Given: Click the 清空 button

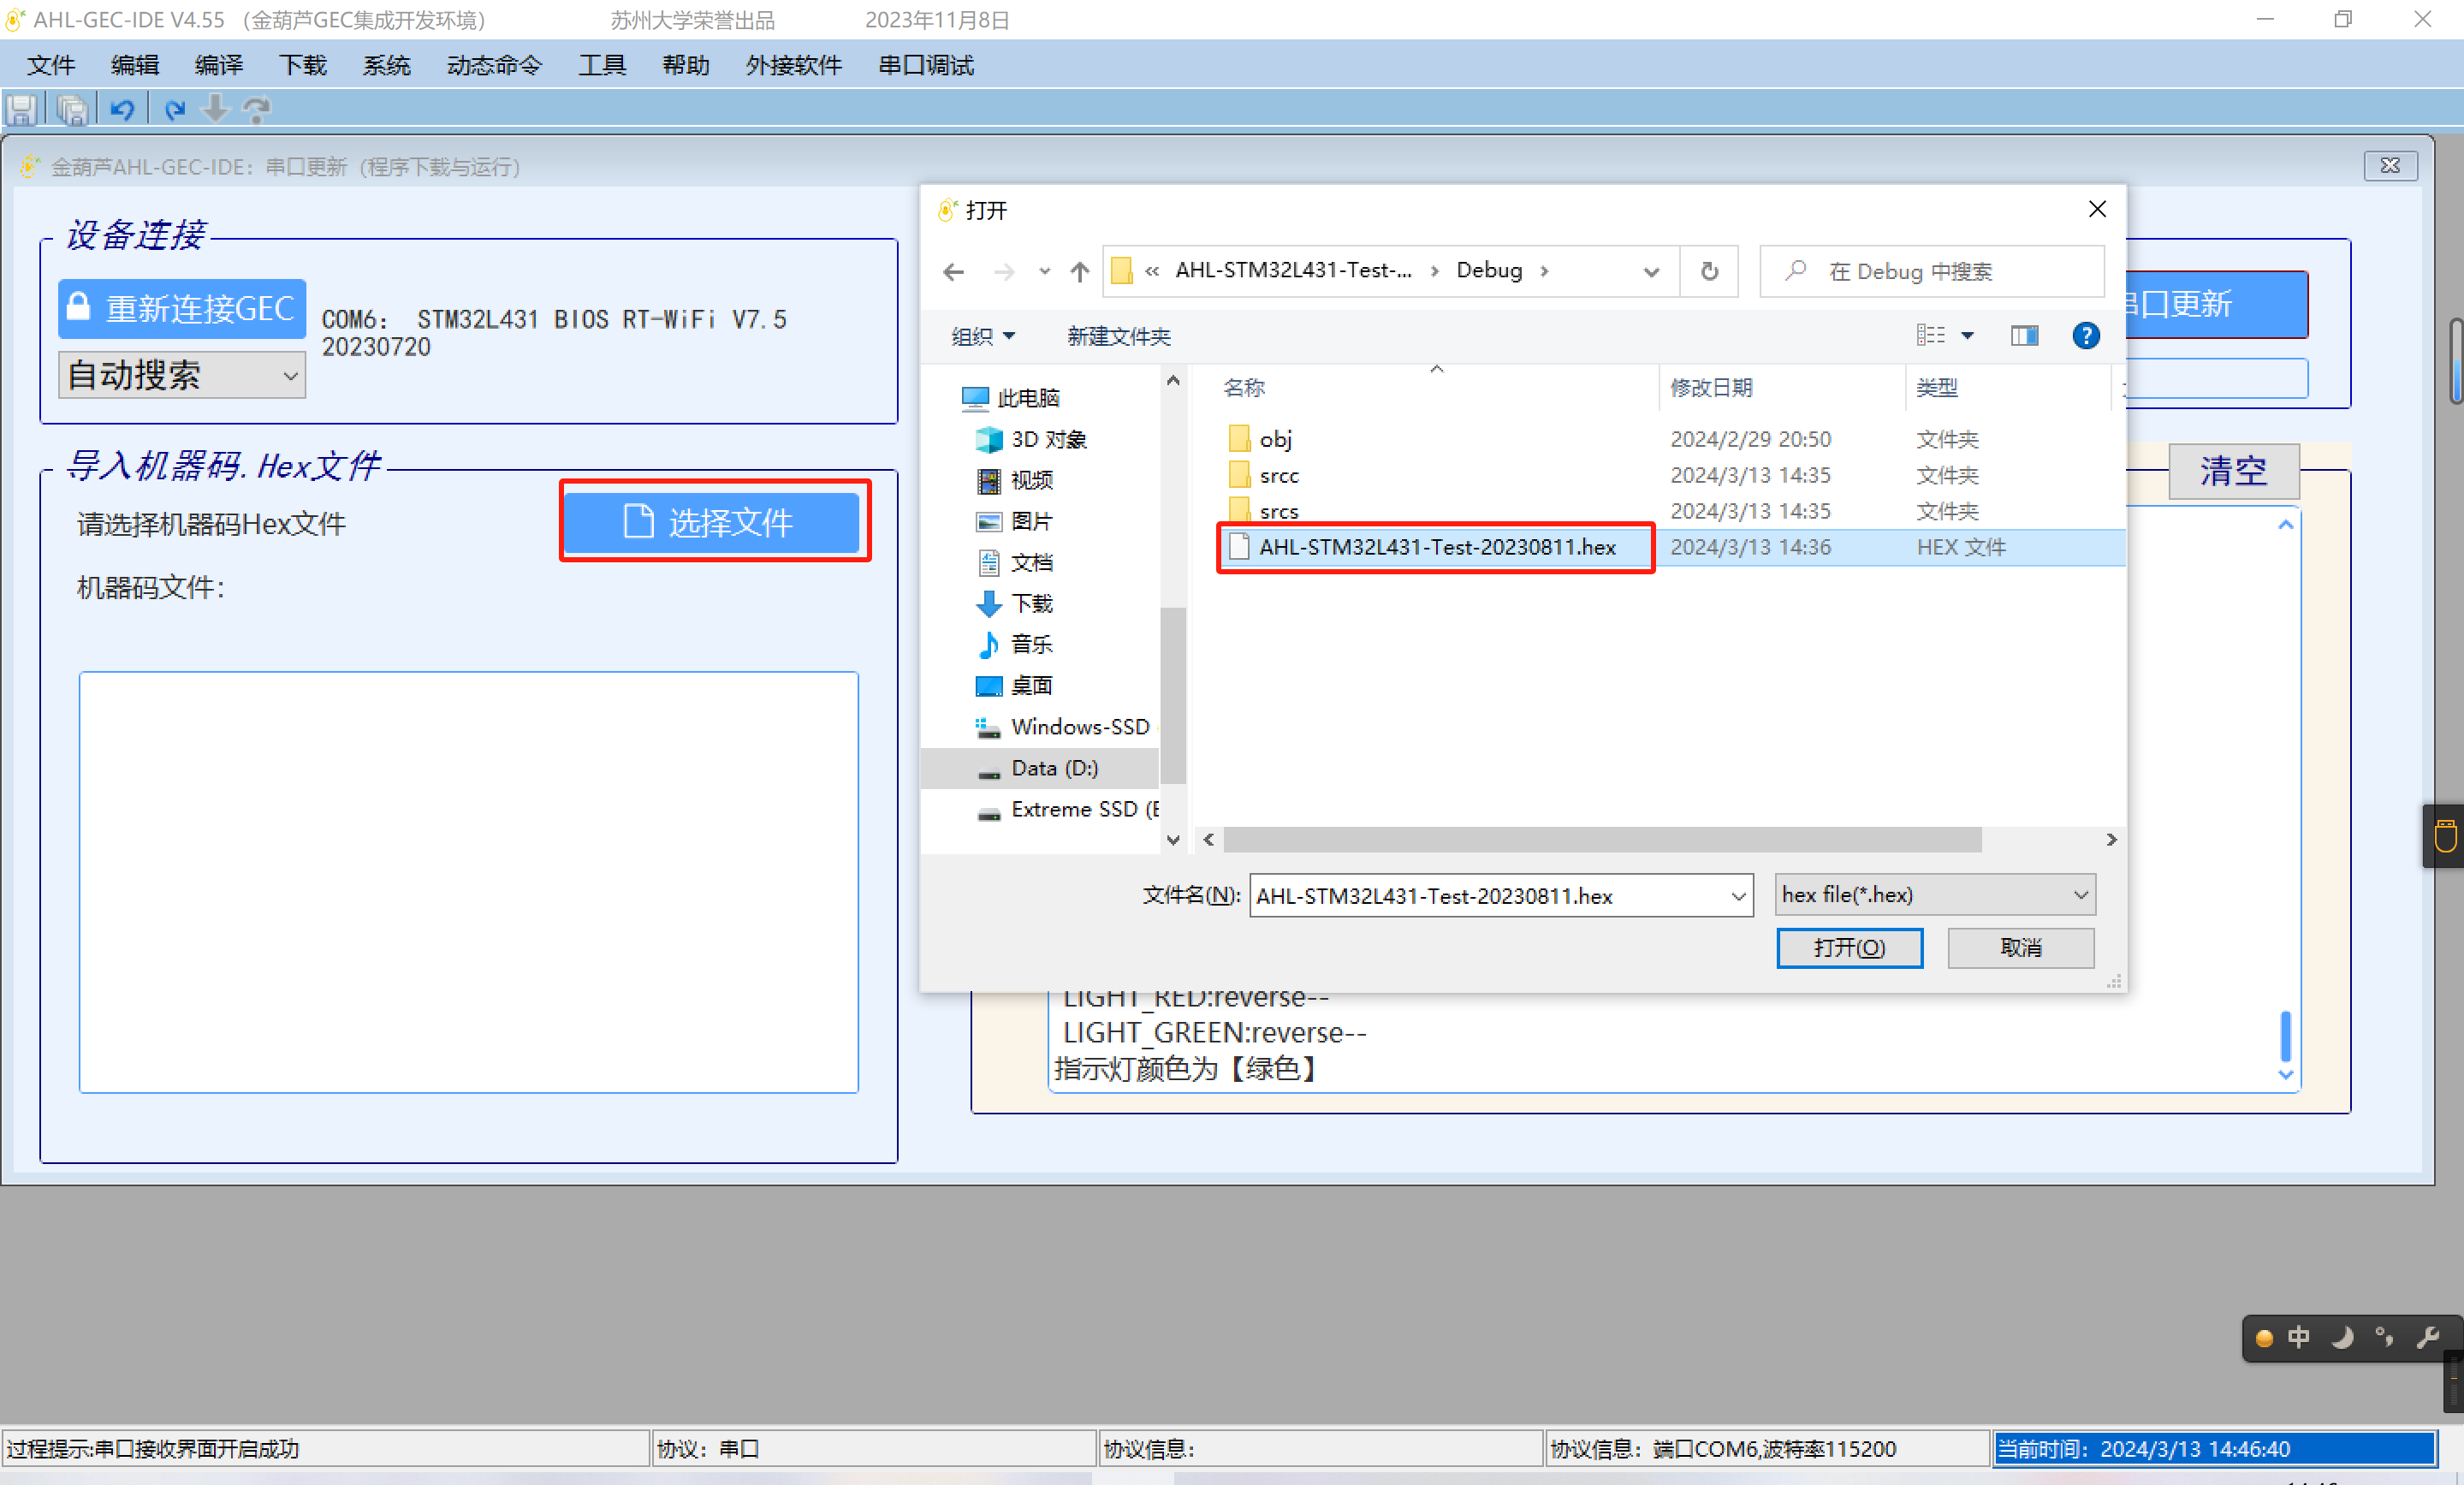Looking at the screenshot, I should [x=2233, y=471].
